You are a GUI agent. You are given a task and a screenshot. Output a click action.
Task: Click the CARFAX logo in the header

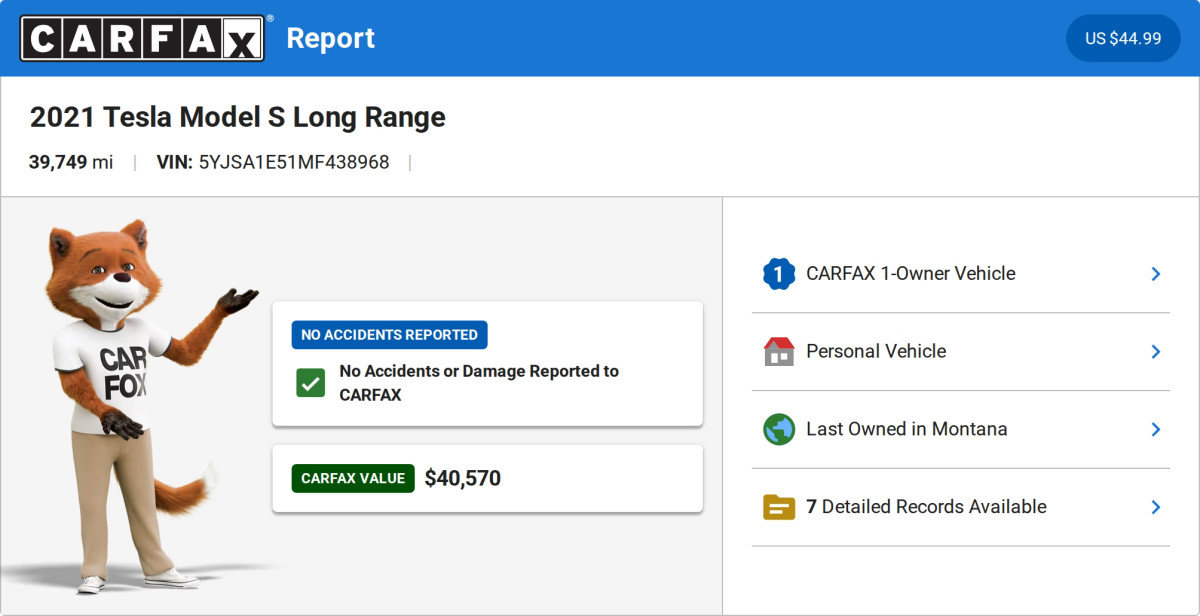[142, 38]
